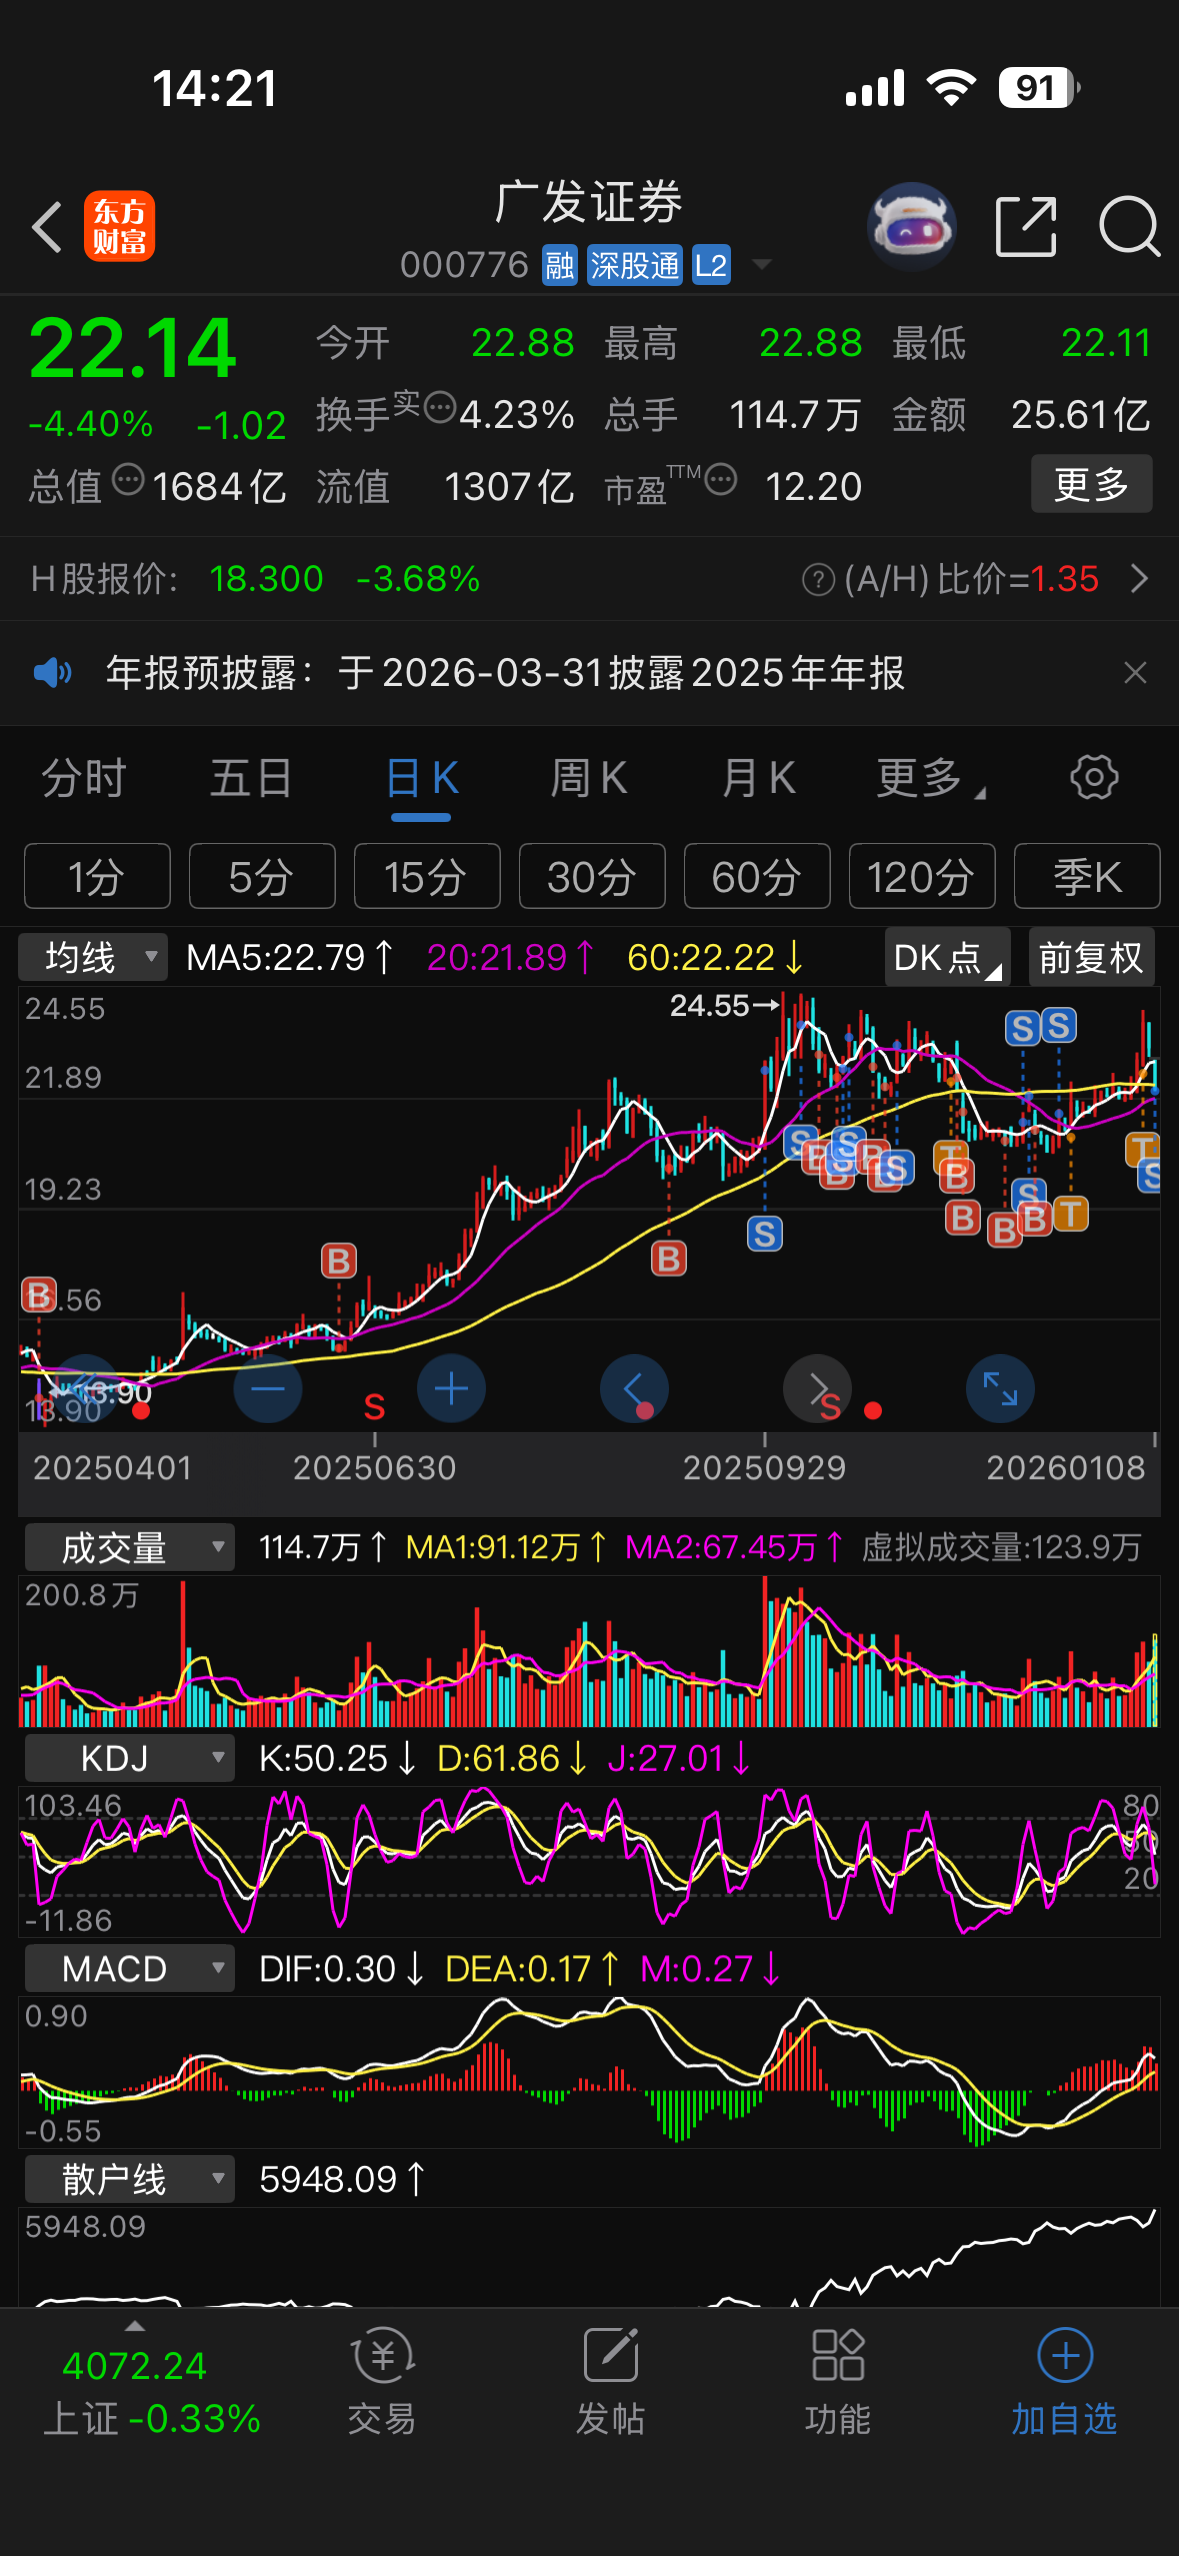Tap info icon beside 市盈TTM
The height and width of the screenshot is (2556, 1179).
721,480
